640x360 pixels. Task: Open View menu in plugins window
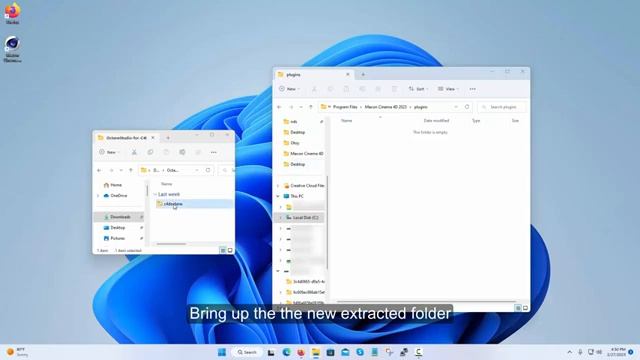pos(448,89)
